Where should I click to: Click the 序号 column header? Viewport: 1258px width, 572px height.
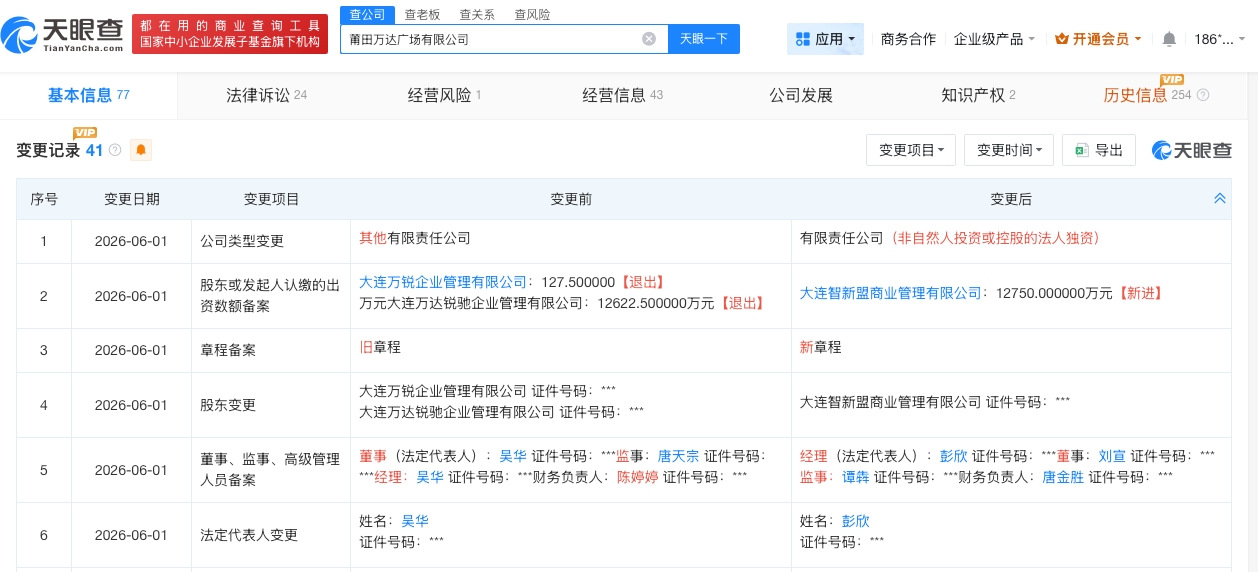(x=44, y=199)
